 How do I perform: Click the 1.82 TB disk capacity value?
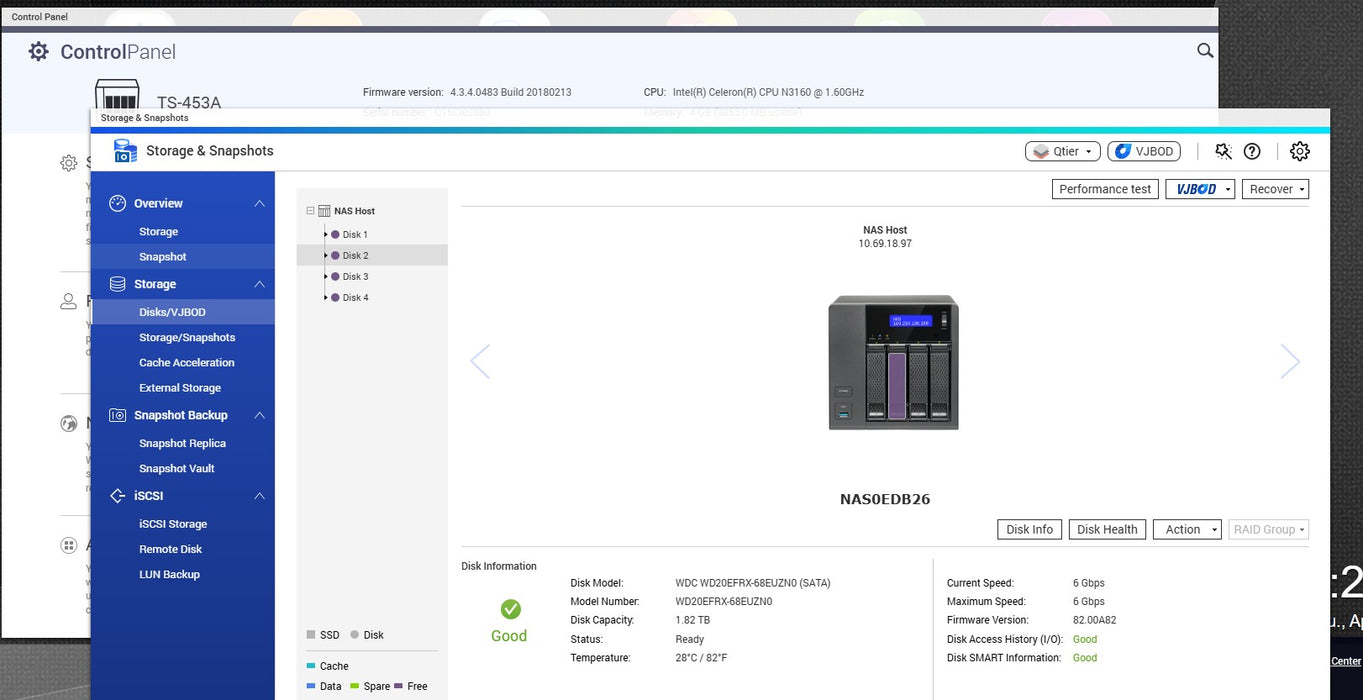coord(692,620)
